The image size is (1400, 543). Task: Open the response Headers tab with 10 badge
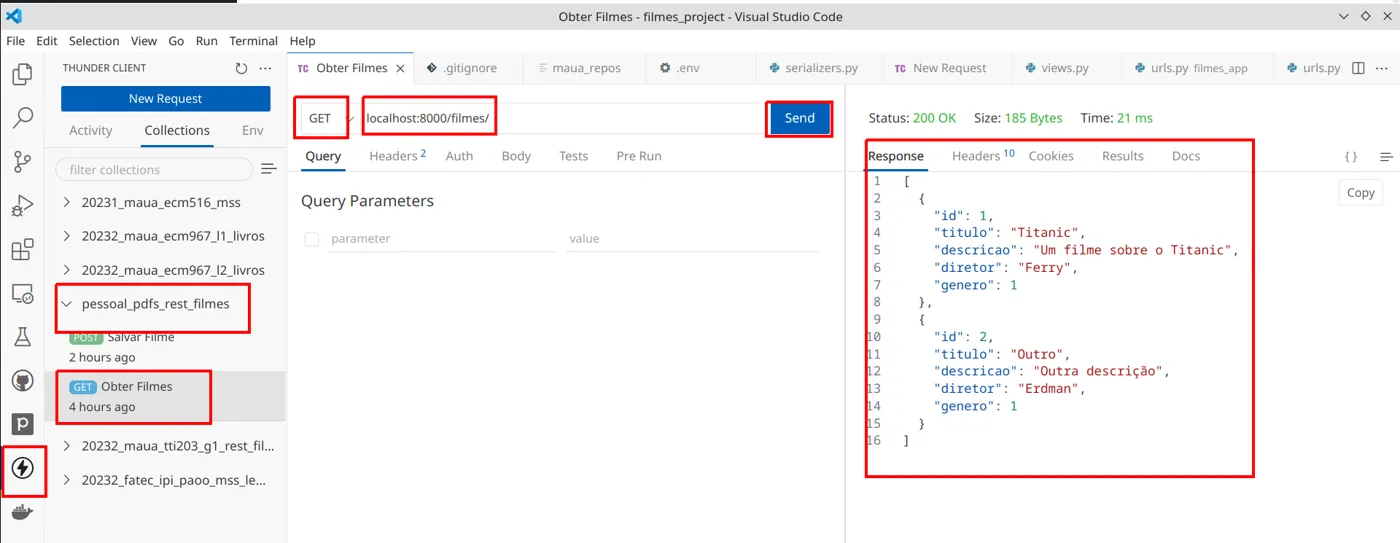click(983, 156)
